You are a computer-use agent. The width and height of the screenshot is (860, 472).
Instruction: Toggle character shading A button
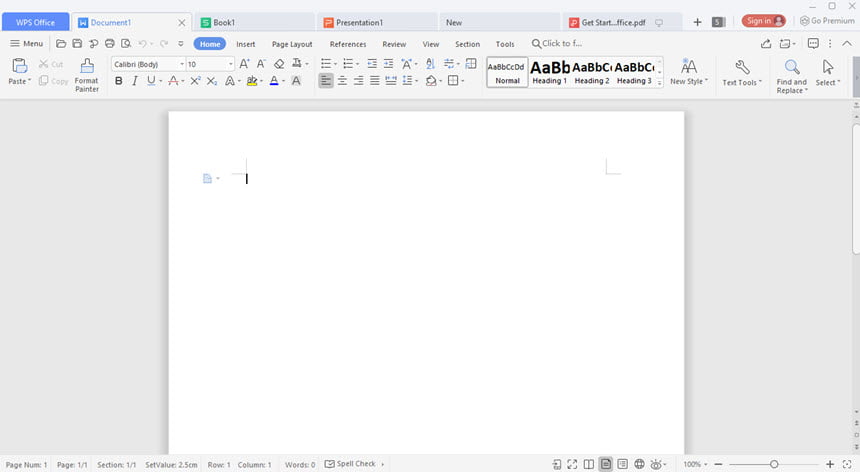(x=296, y=81)
